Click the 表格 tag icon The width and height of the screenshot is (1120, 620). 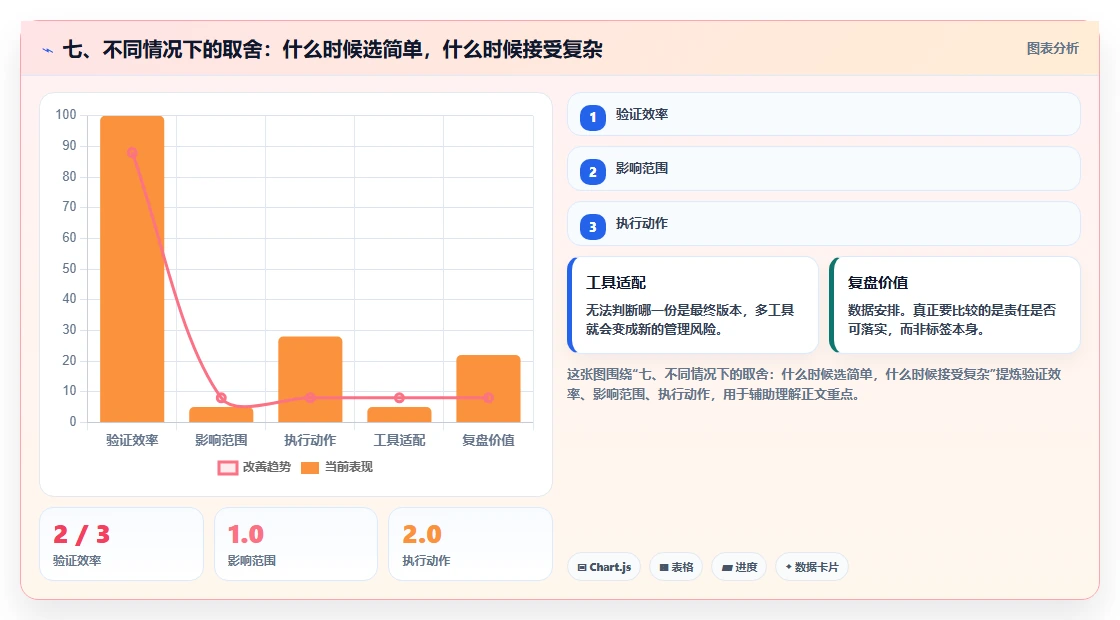click(664, 567)
